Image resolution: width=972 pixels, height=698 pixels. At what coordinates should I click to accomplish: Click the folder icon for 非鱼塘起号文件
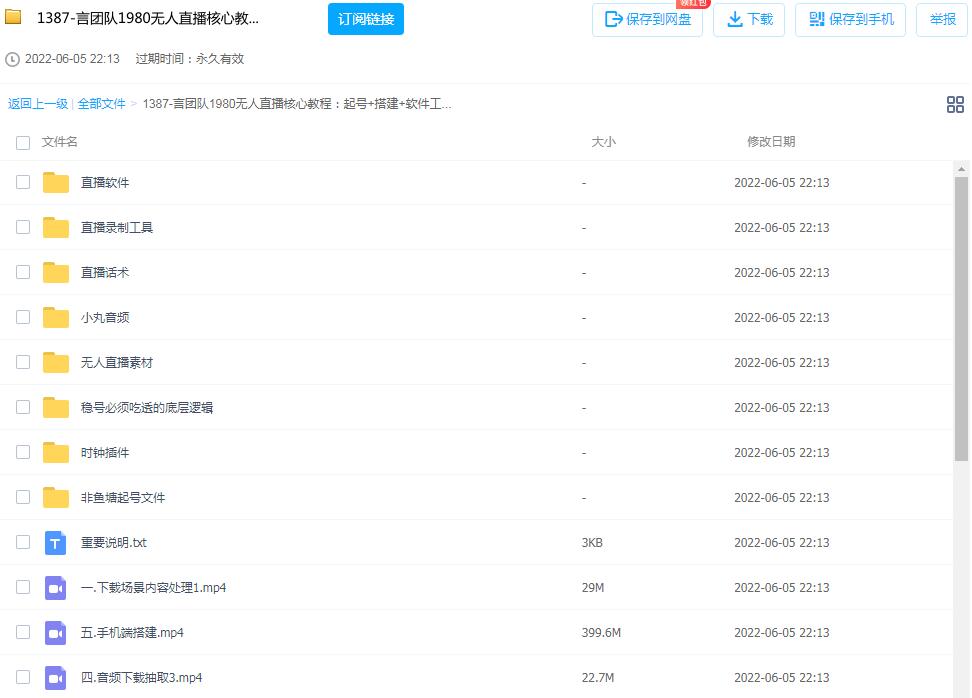(56, 497)
